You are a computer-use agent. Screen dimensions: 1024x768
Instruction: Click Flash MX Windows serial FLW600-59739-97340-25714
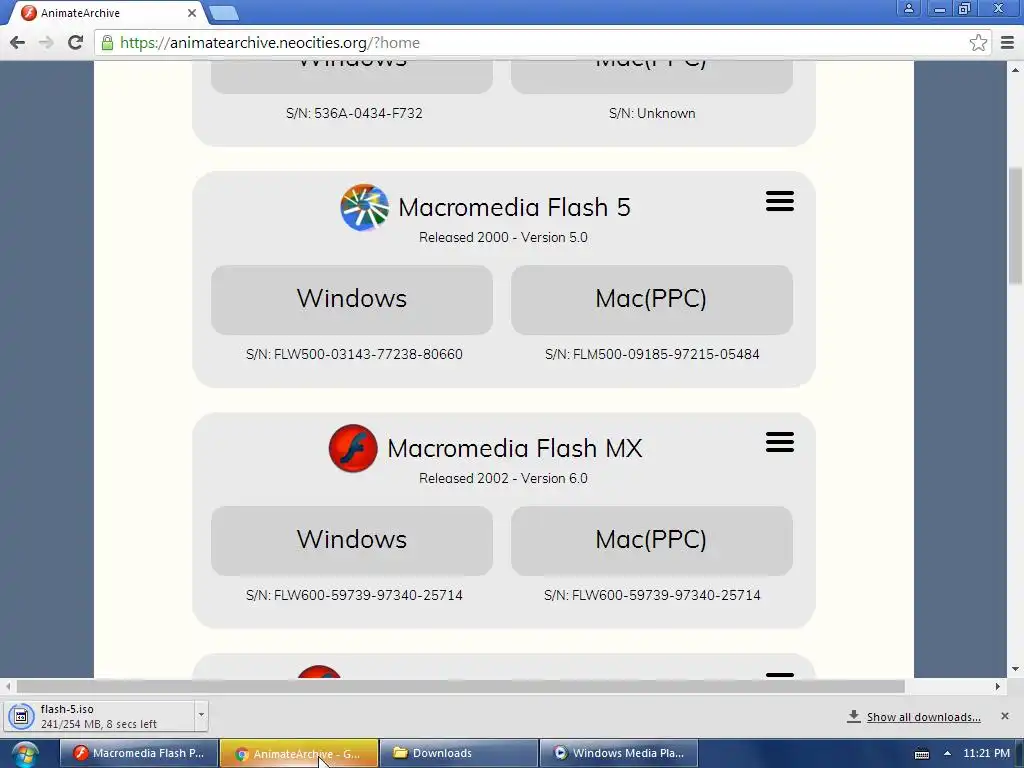[x=368, y=595]
